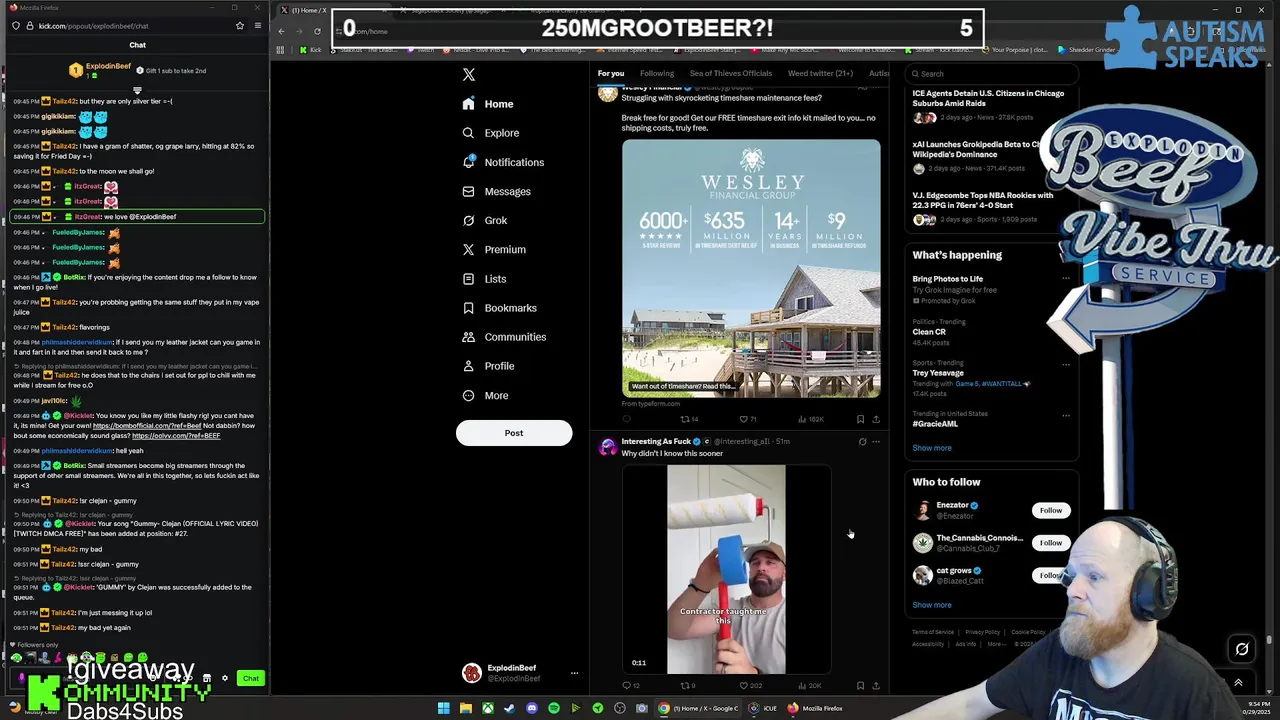
Task: Open Profile in X sidebar
Action: coord(488,366)
